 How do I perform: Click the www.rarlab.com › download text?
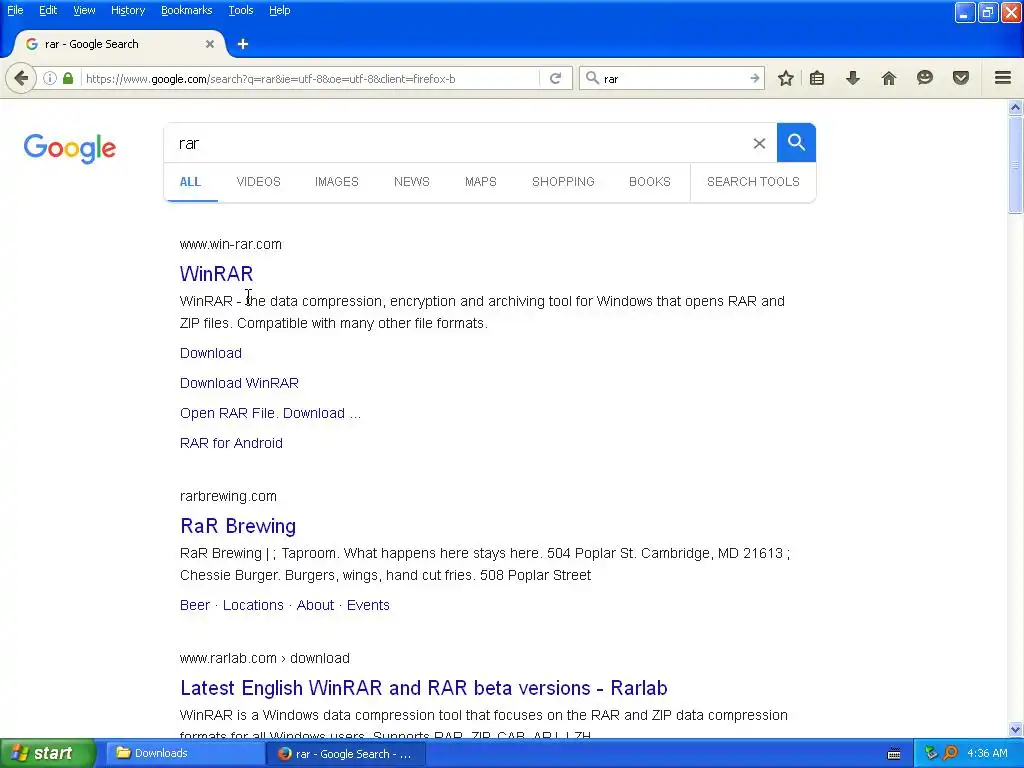click(x=264, y=658)
